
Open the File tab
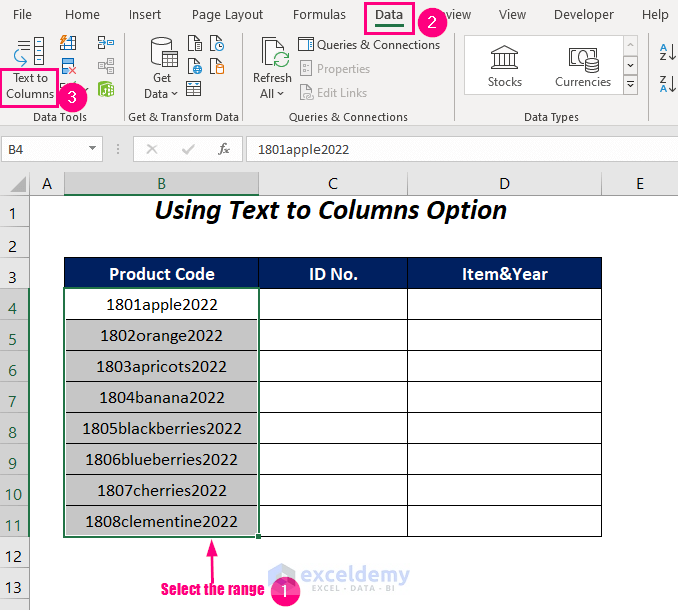tap(22, 15)
